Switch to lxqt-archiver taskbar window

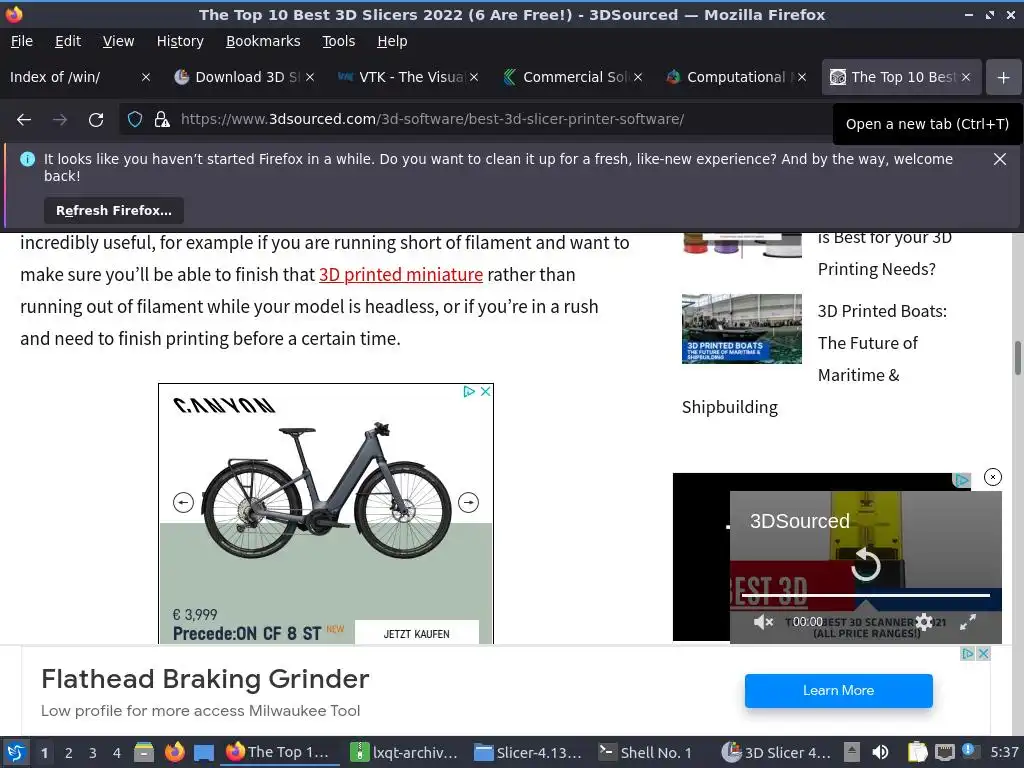pos(404,753)
